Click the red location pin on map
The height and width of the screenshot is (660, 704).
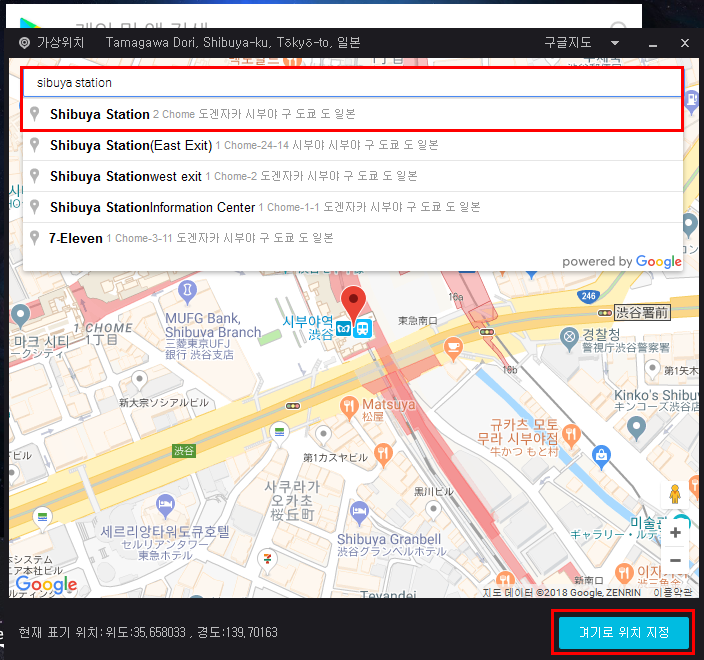point(353,304)
